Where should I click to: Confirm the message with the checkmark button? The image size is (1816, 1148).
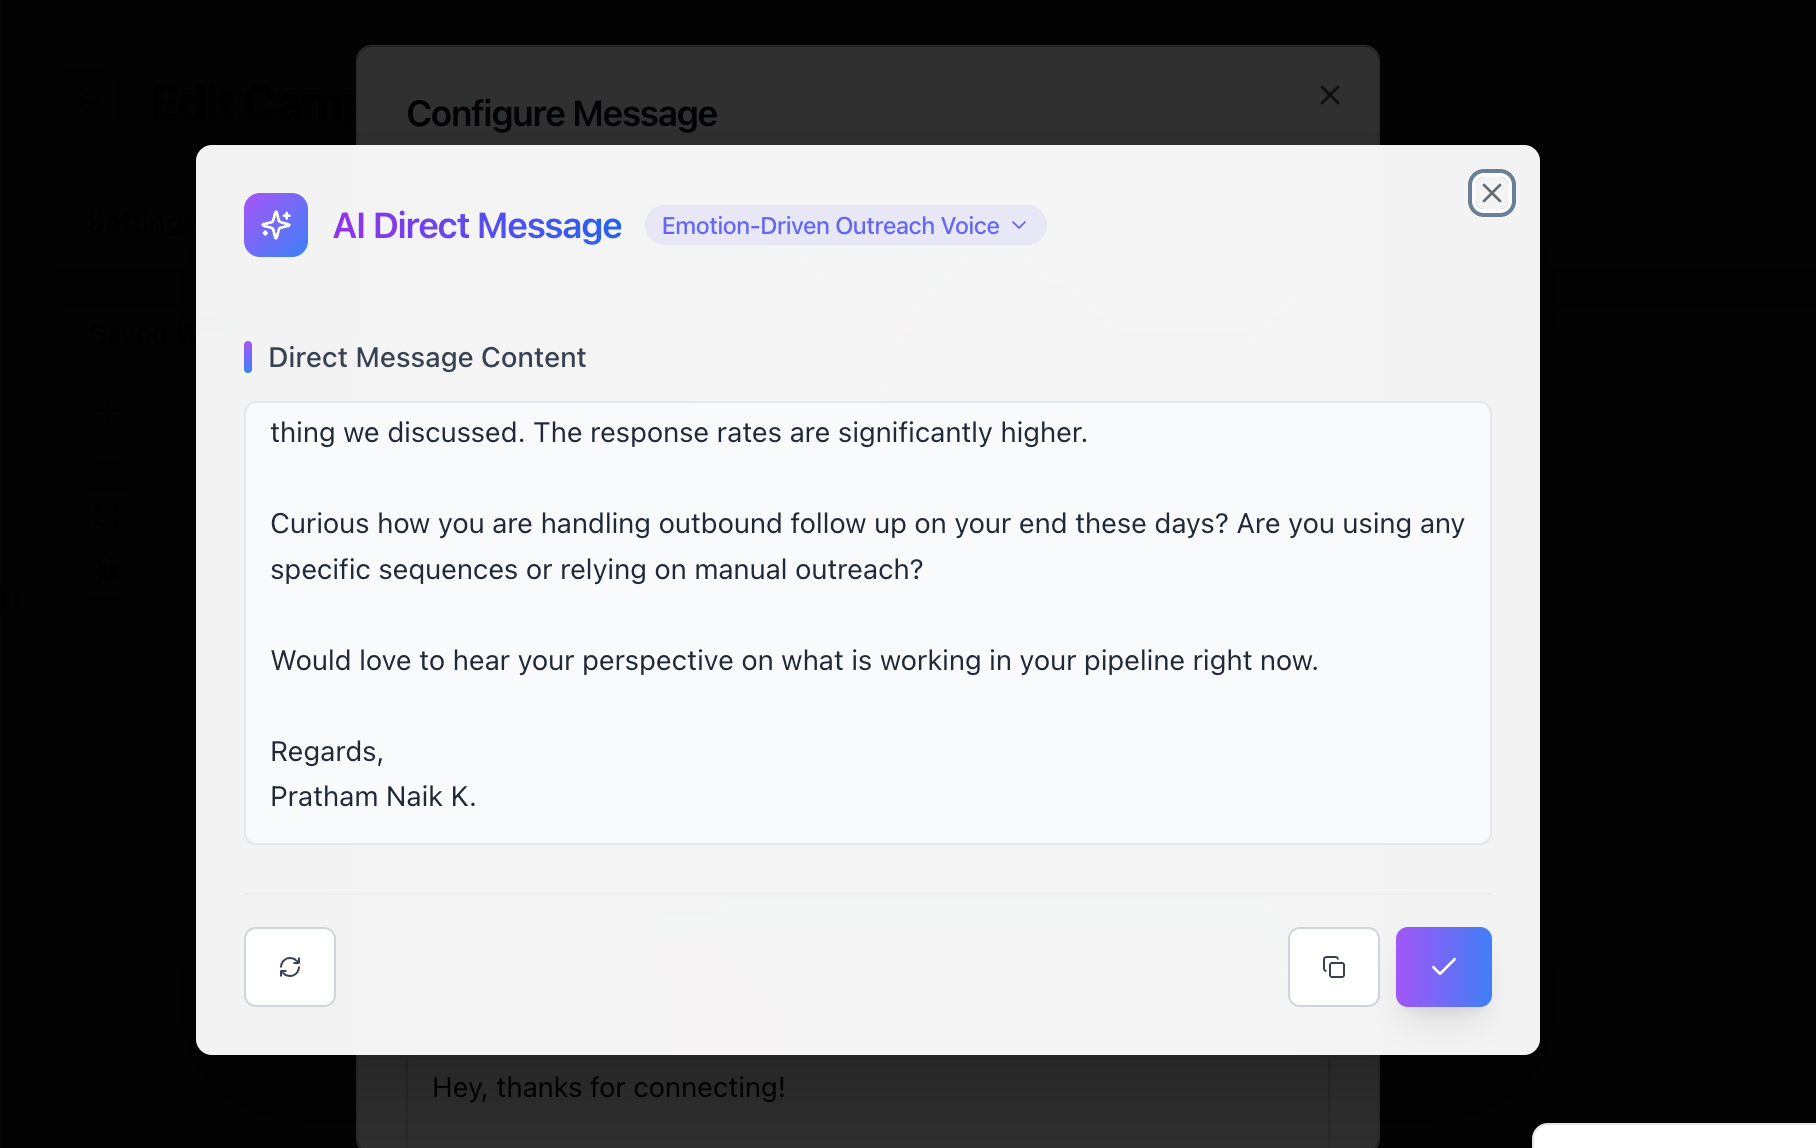click(x=1444, y=967)
